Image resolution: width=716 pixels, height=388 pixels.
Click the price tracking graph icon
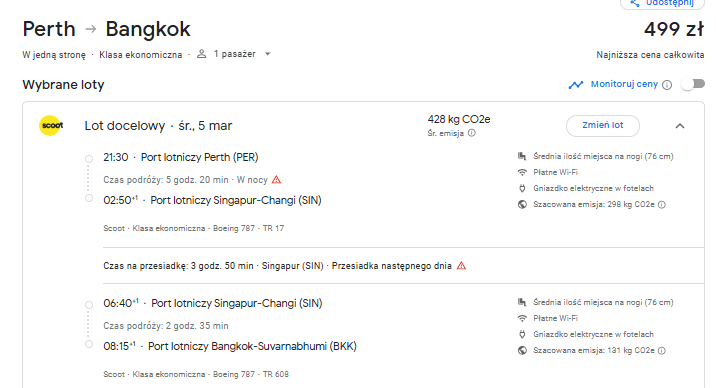tap(576, 85)
